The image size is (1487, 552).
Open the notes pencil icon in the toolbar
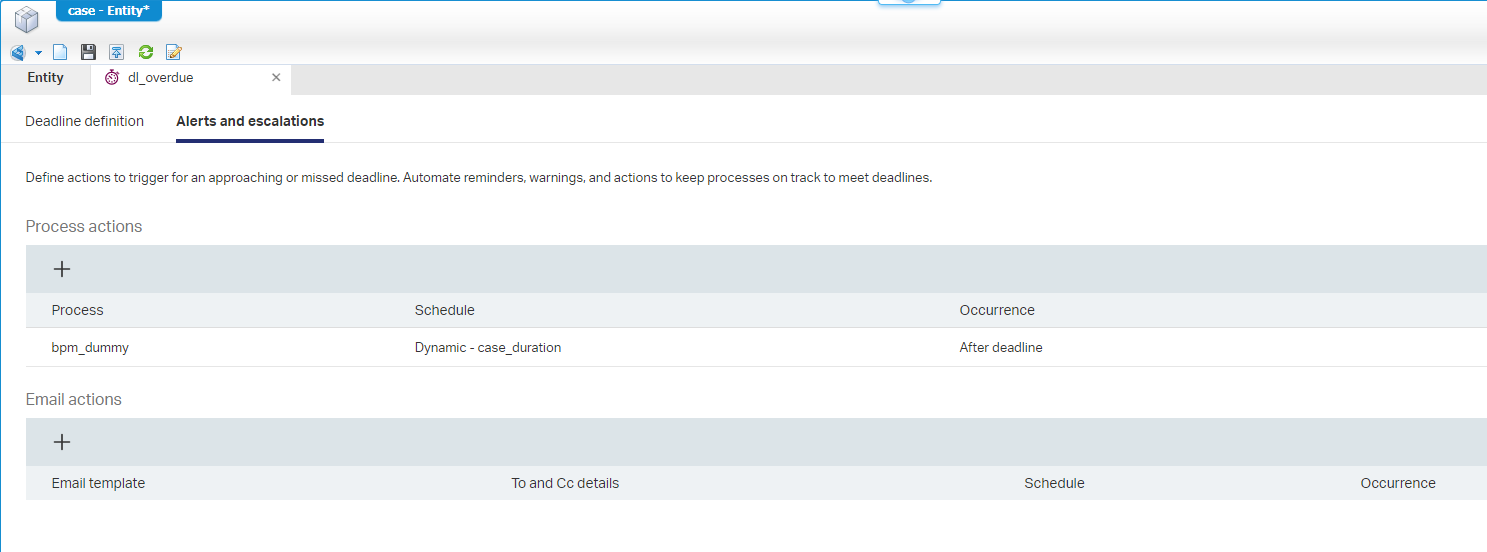pos(174,52)
